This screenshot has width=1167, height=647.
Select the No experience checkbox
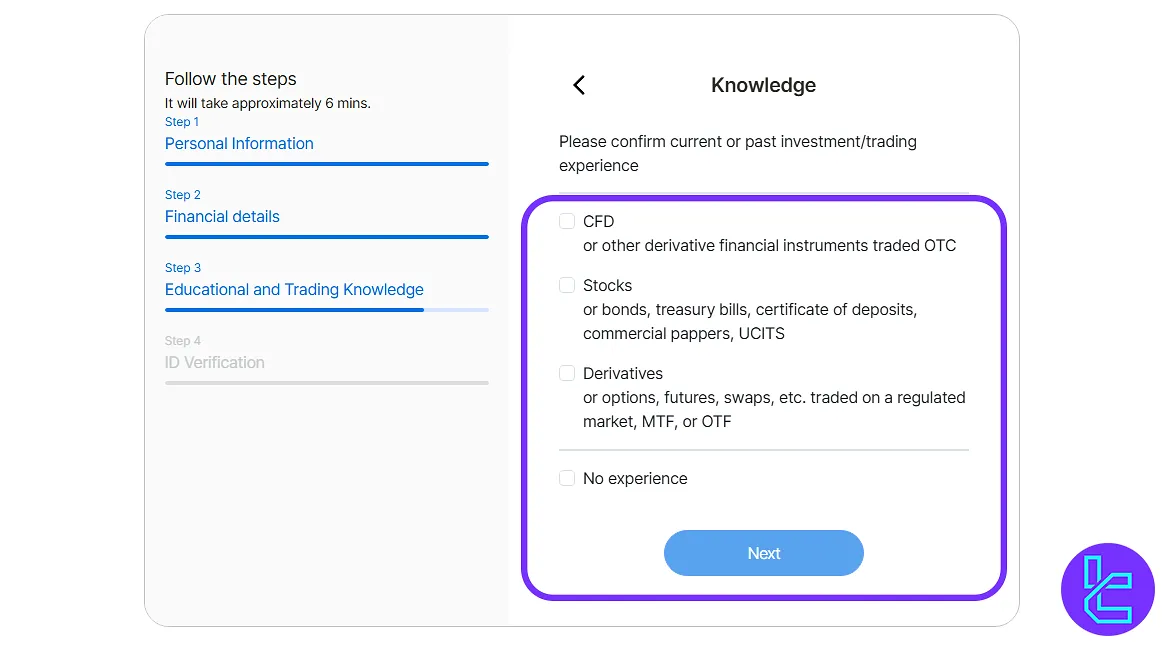567,479
